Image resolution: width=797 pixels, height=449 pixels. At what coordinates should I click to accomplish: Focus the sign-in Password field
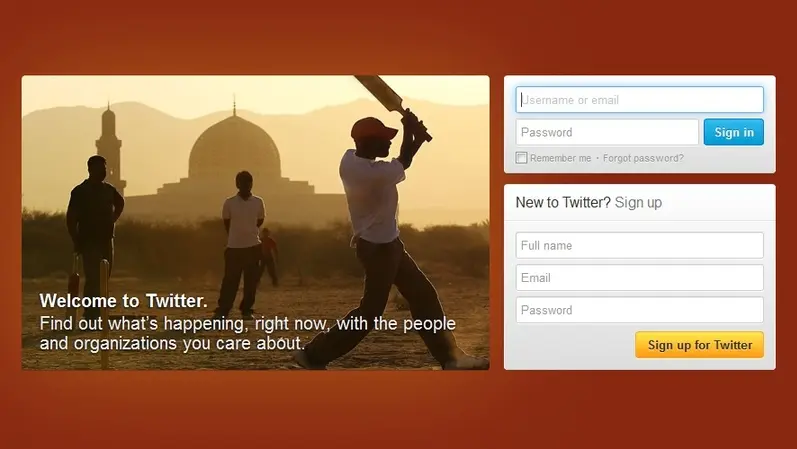click(607, 132)
